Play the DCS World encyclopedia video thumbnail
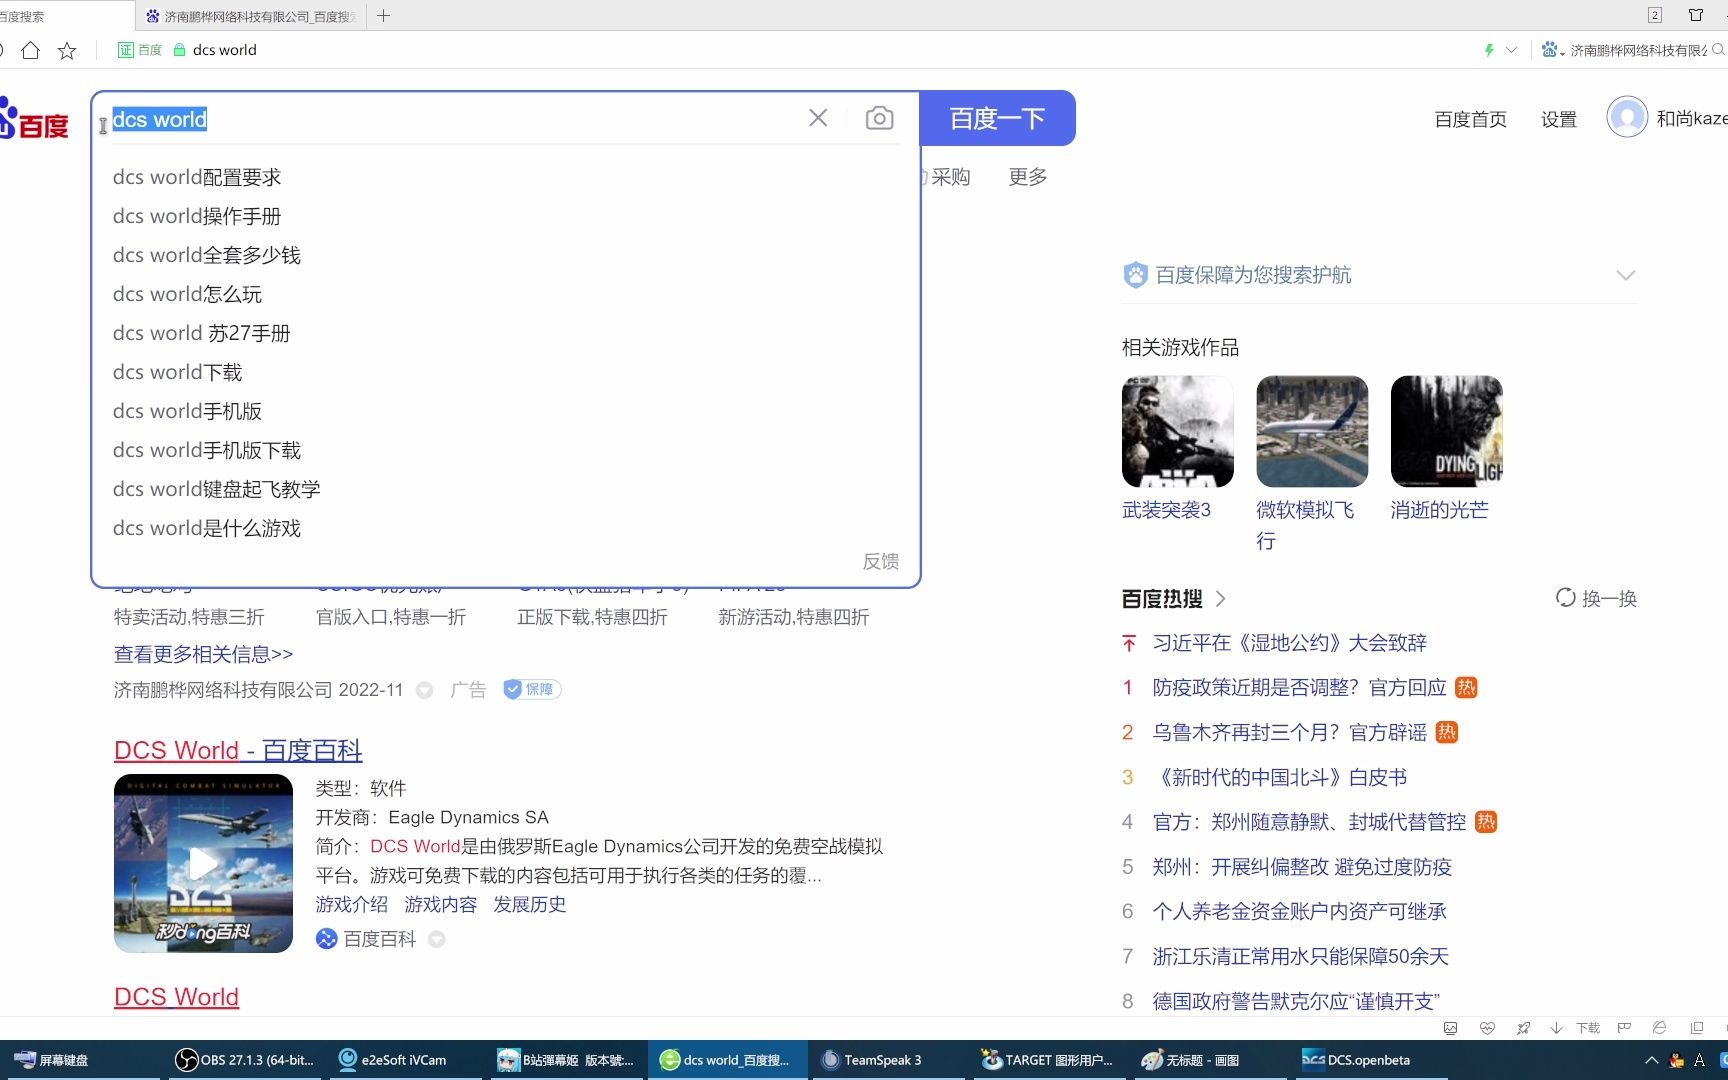 click(202, 863)
